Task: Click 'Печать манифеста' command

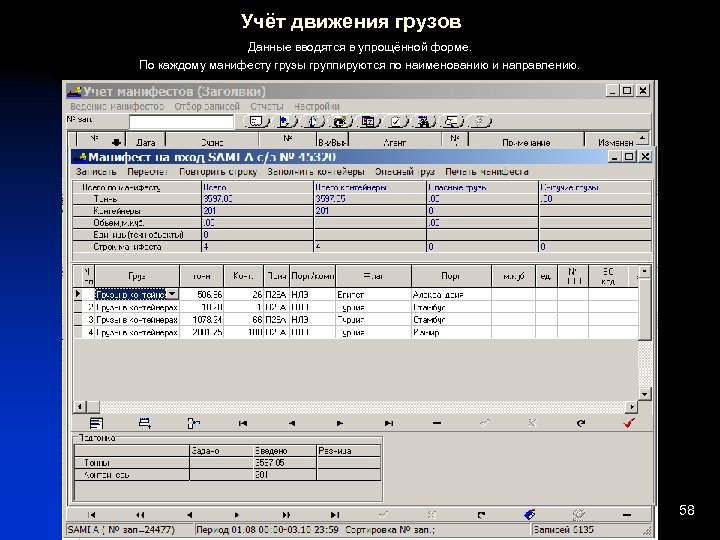Action: tap(487, 171)
